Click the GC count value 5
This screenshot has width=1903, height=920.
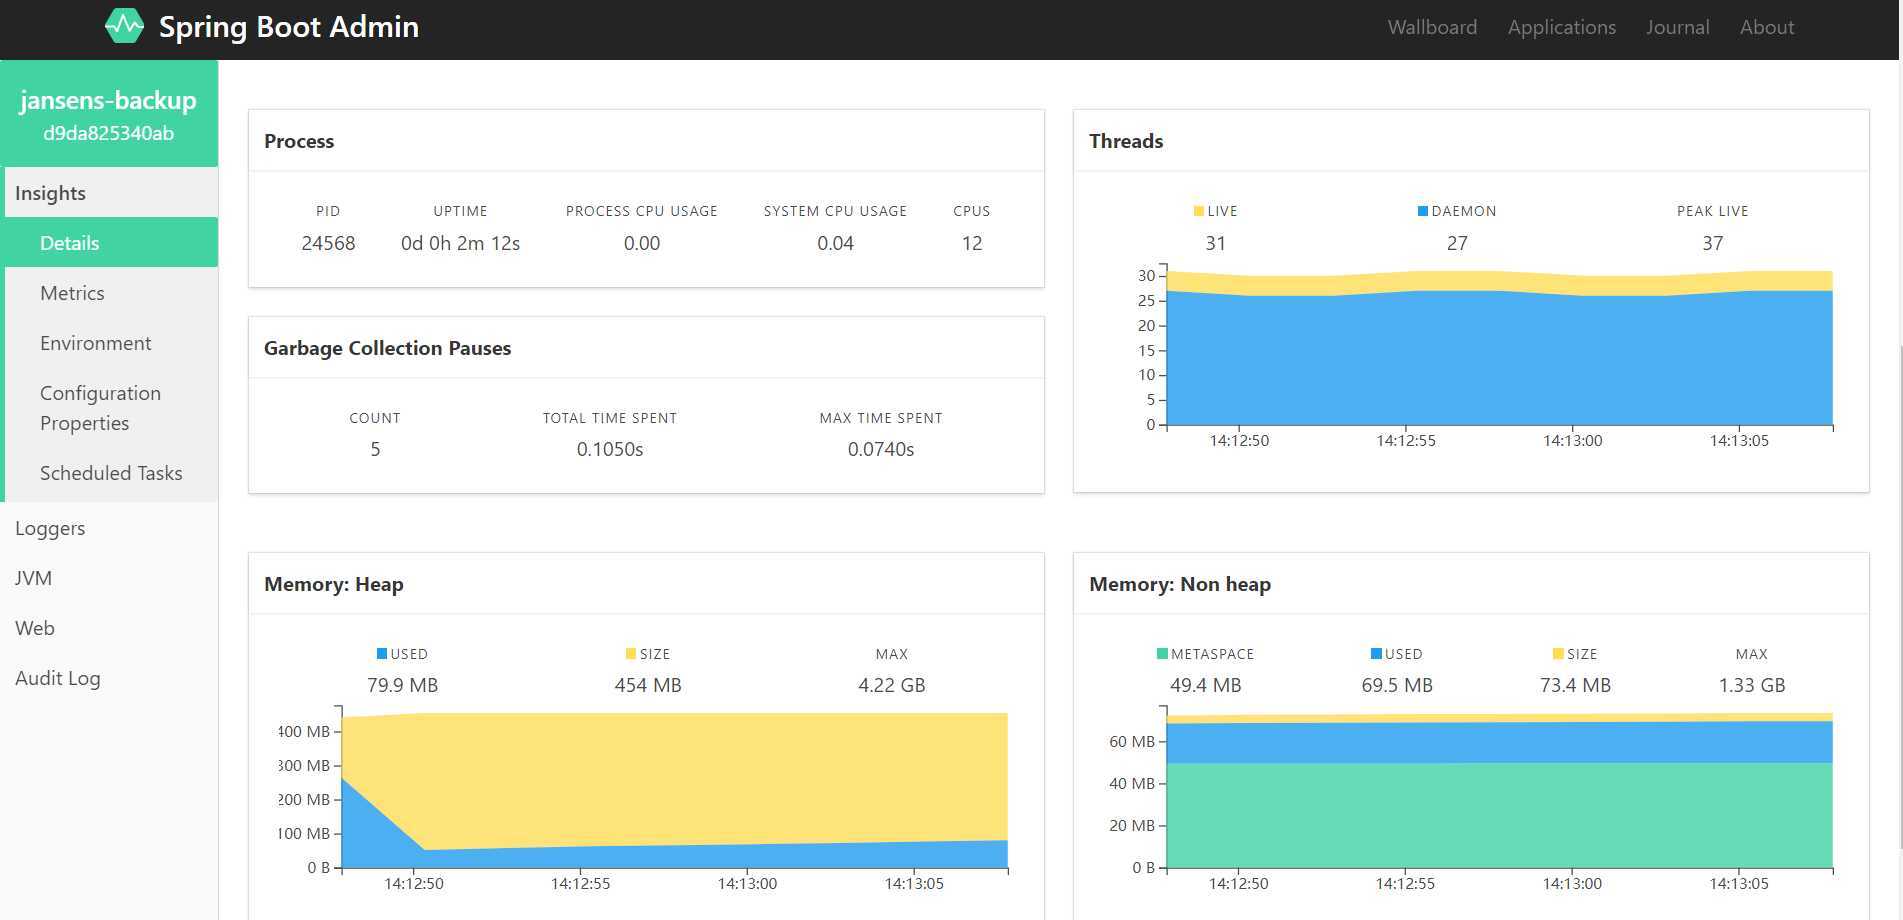coord(375,449)
